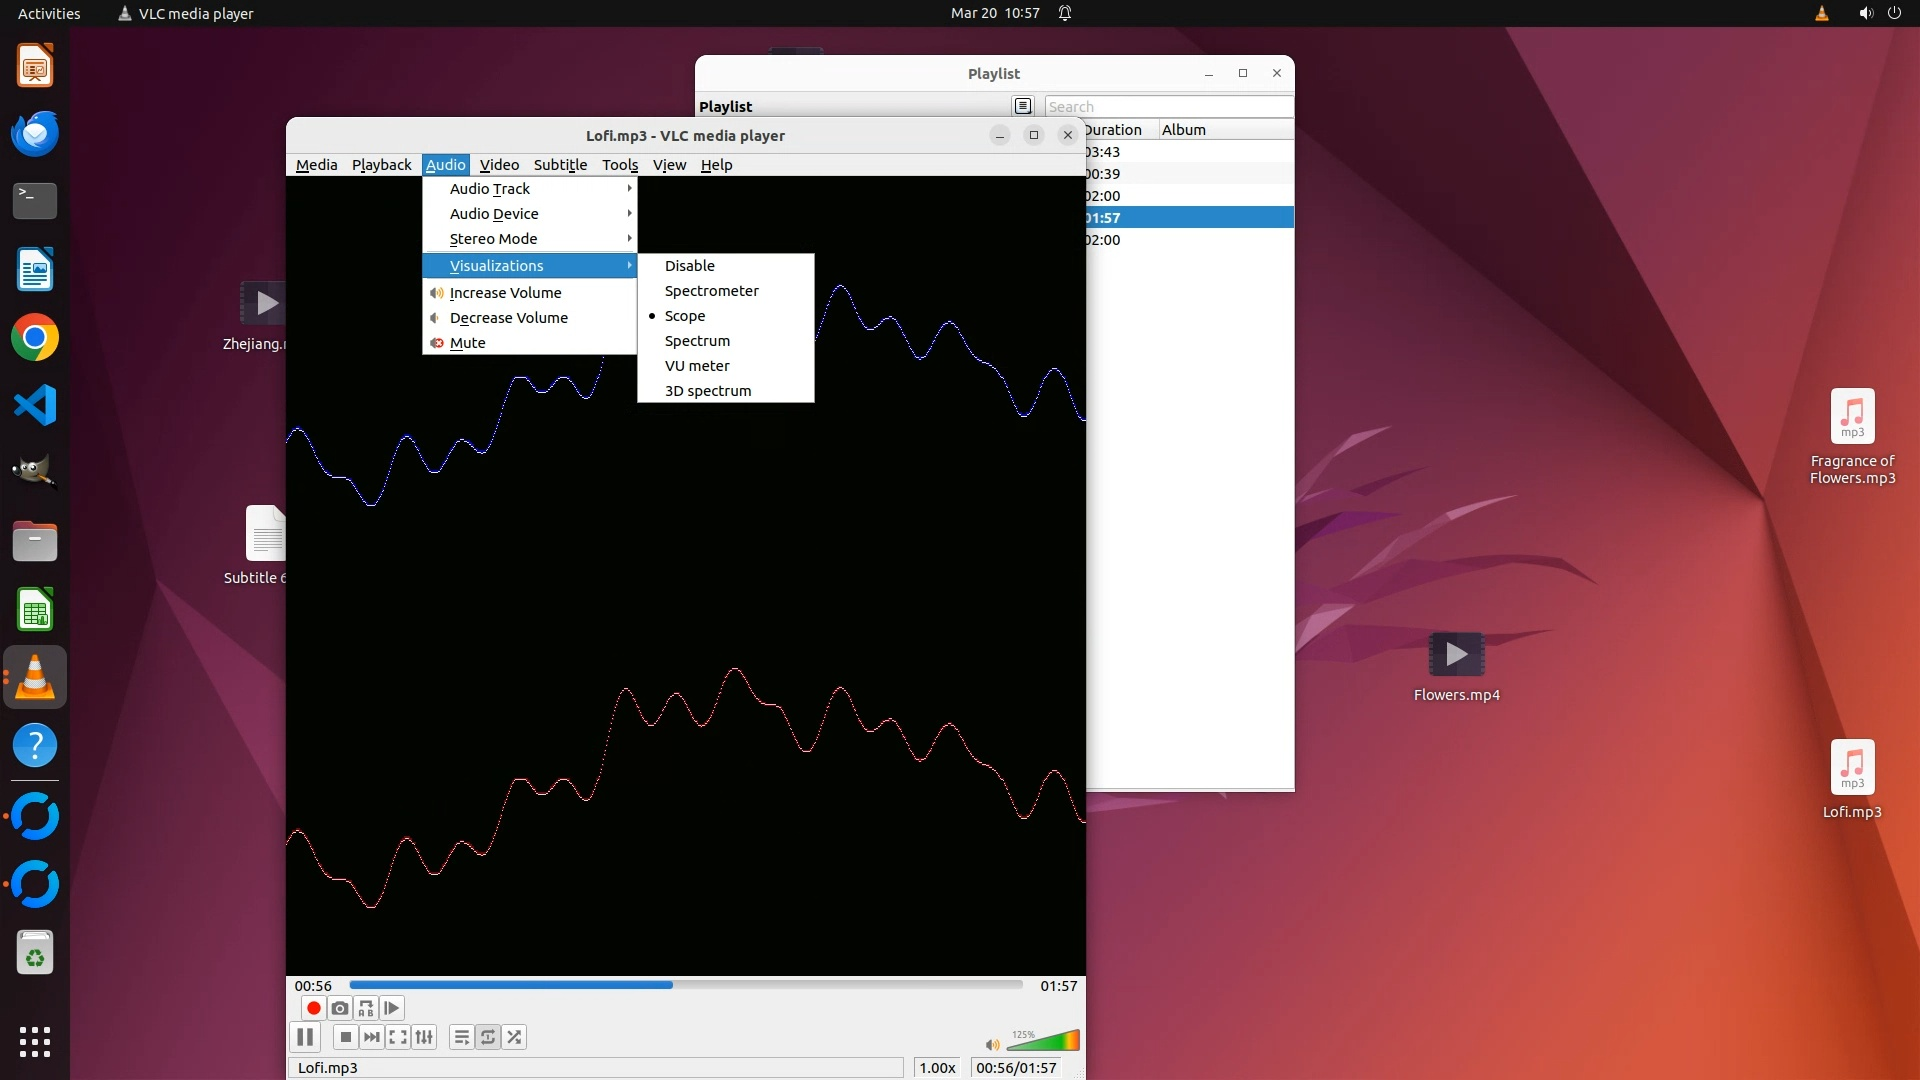
Task: Toggle shuffle random playback
Action: (514, 1037)
